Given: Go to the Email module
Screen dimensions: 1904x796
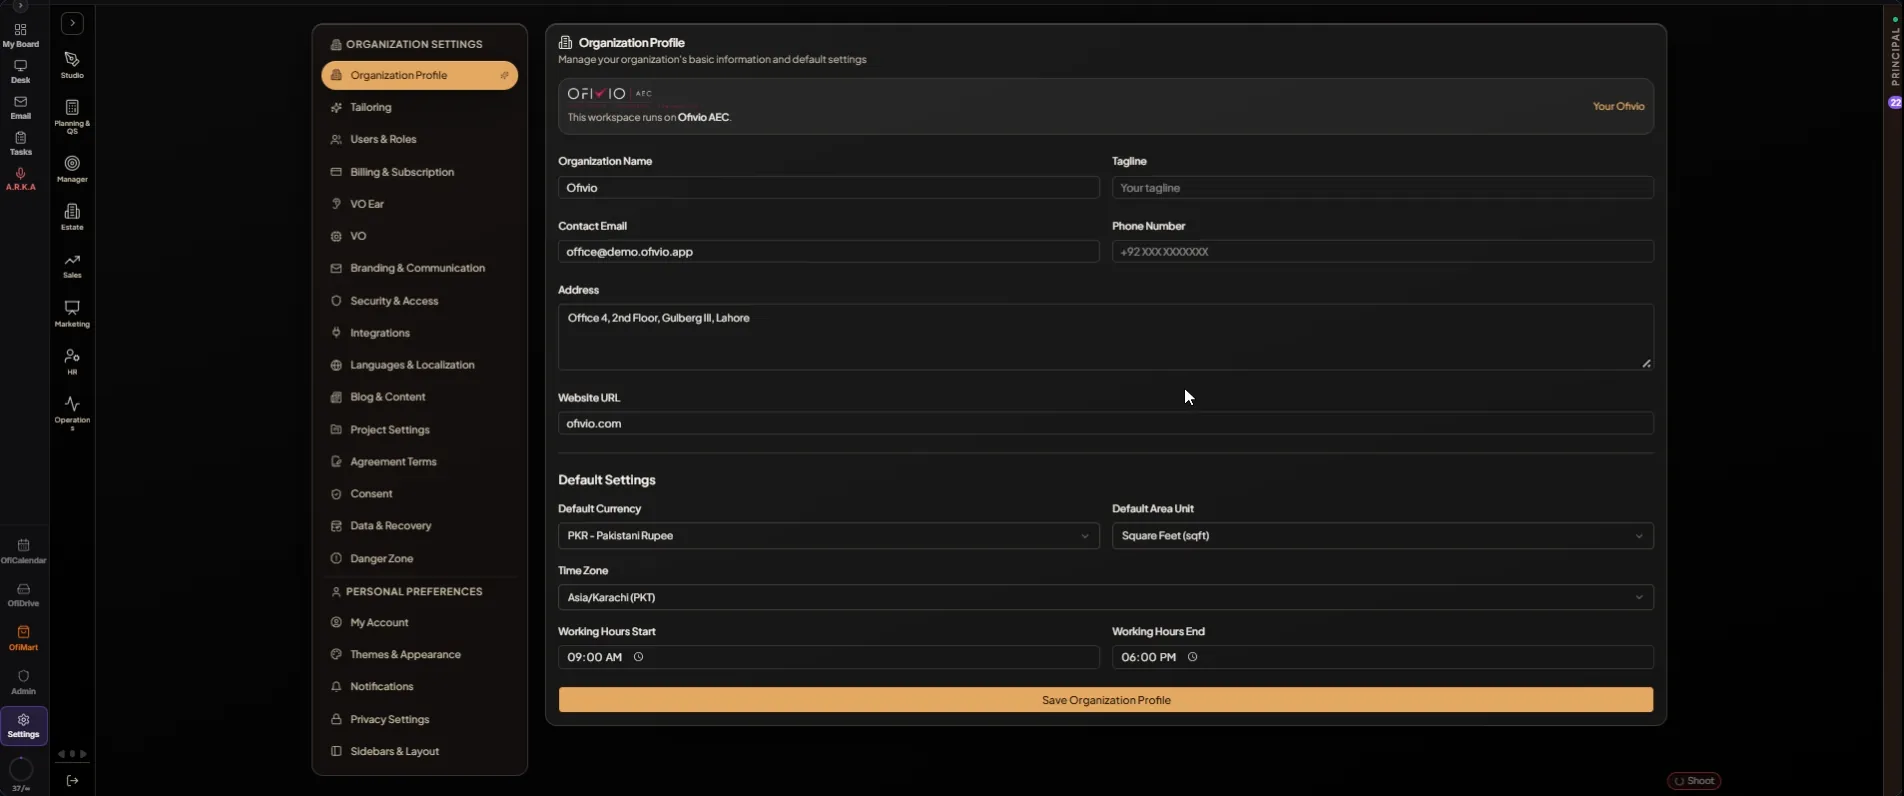Looking at the screenshot, I should 20,107.
